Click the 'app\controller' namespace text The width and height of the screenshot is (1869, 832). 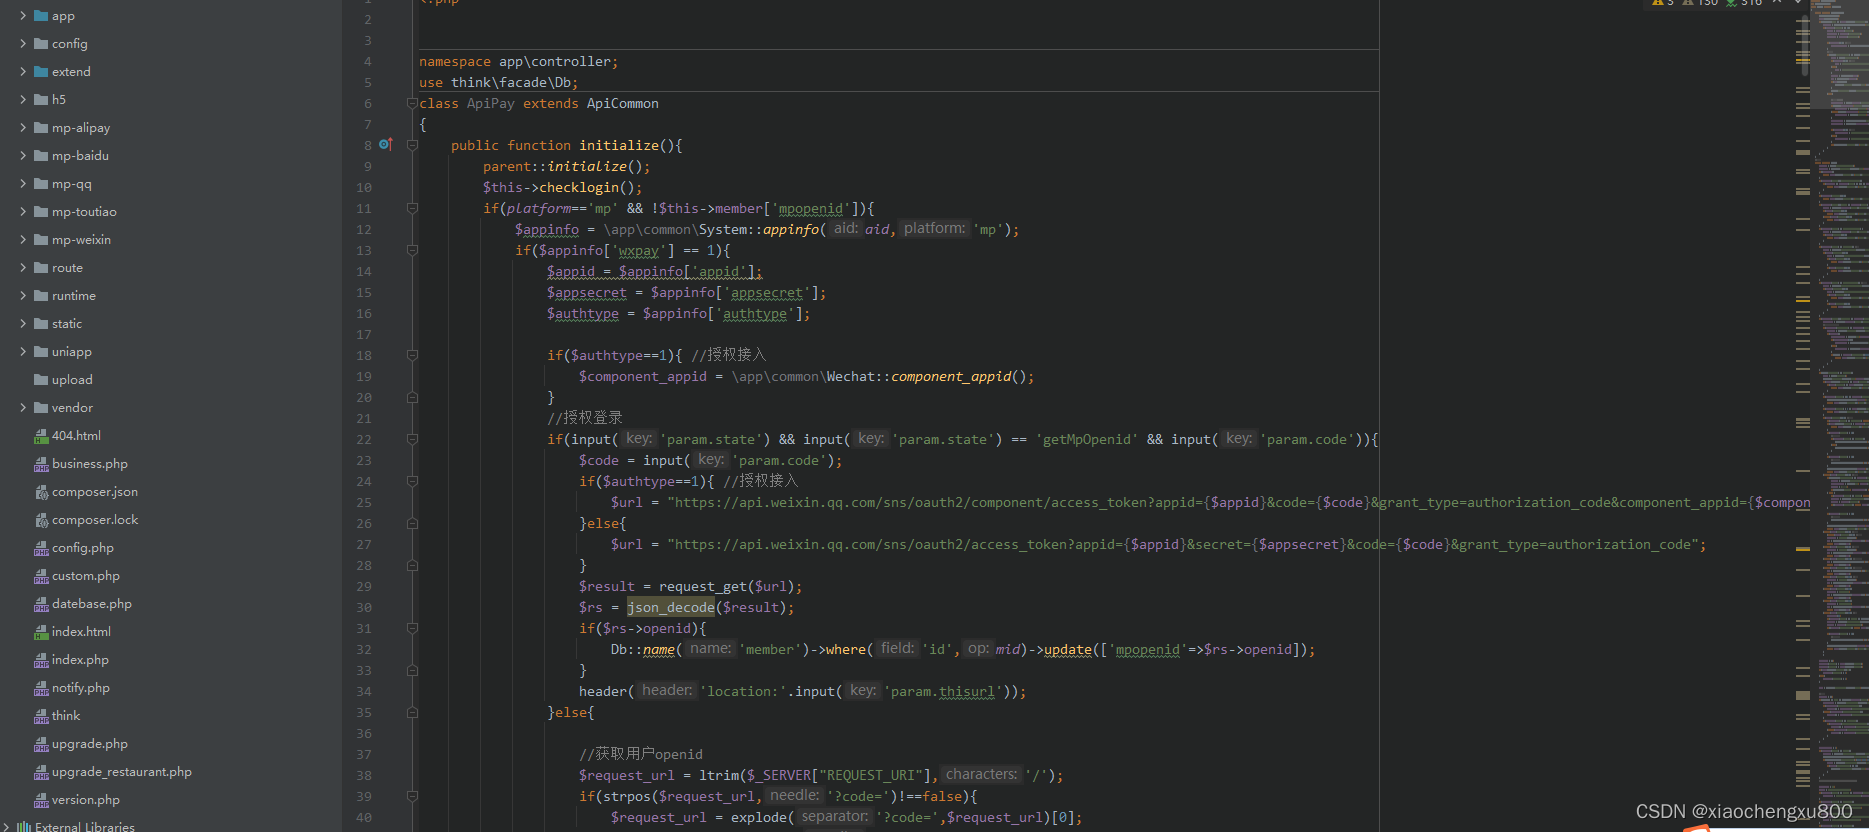(x=554, y=61)
